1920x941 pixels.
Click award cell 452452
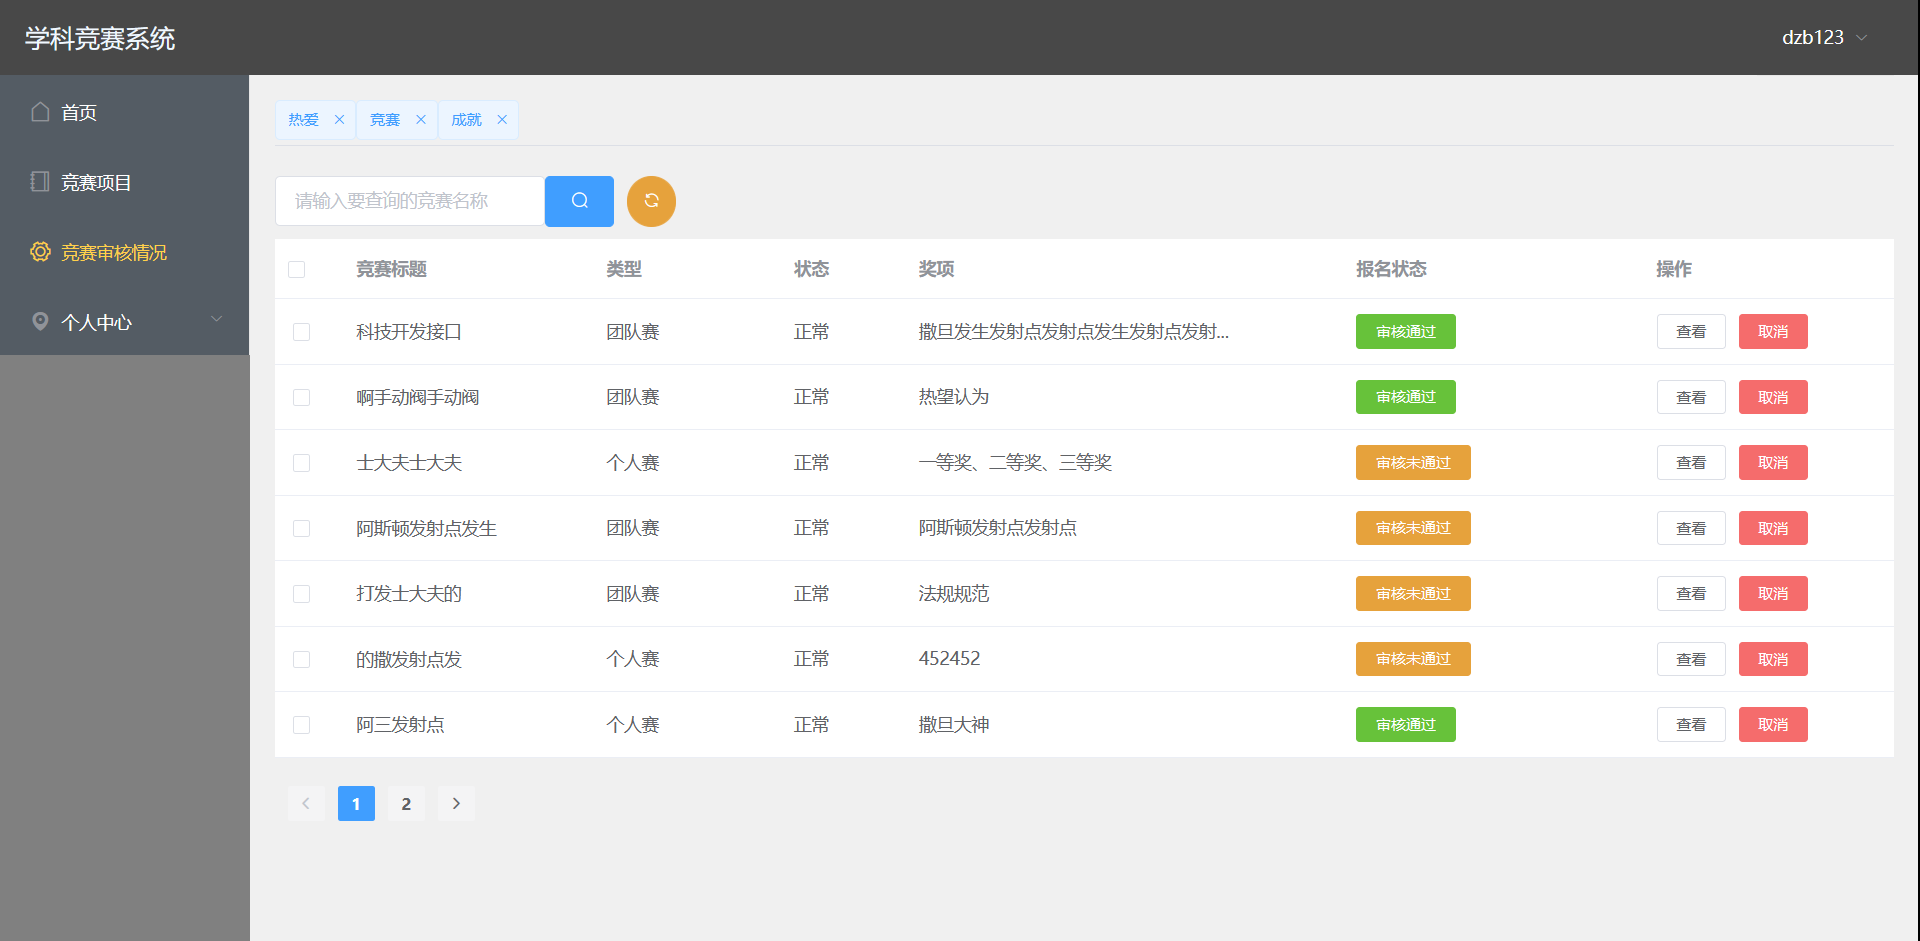click(949, 659)
